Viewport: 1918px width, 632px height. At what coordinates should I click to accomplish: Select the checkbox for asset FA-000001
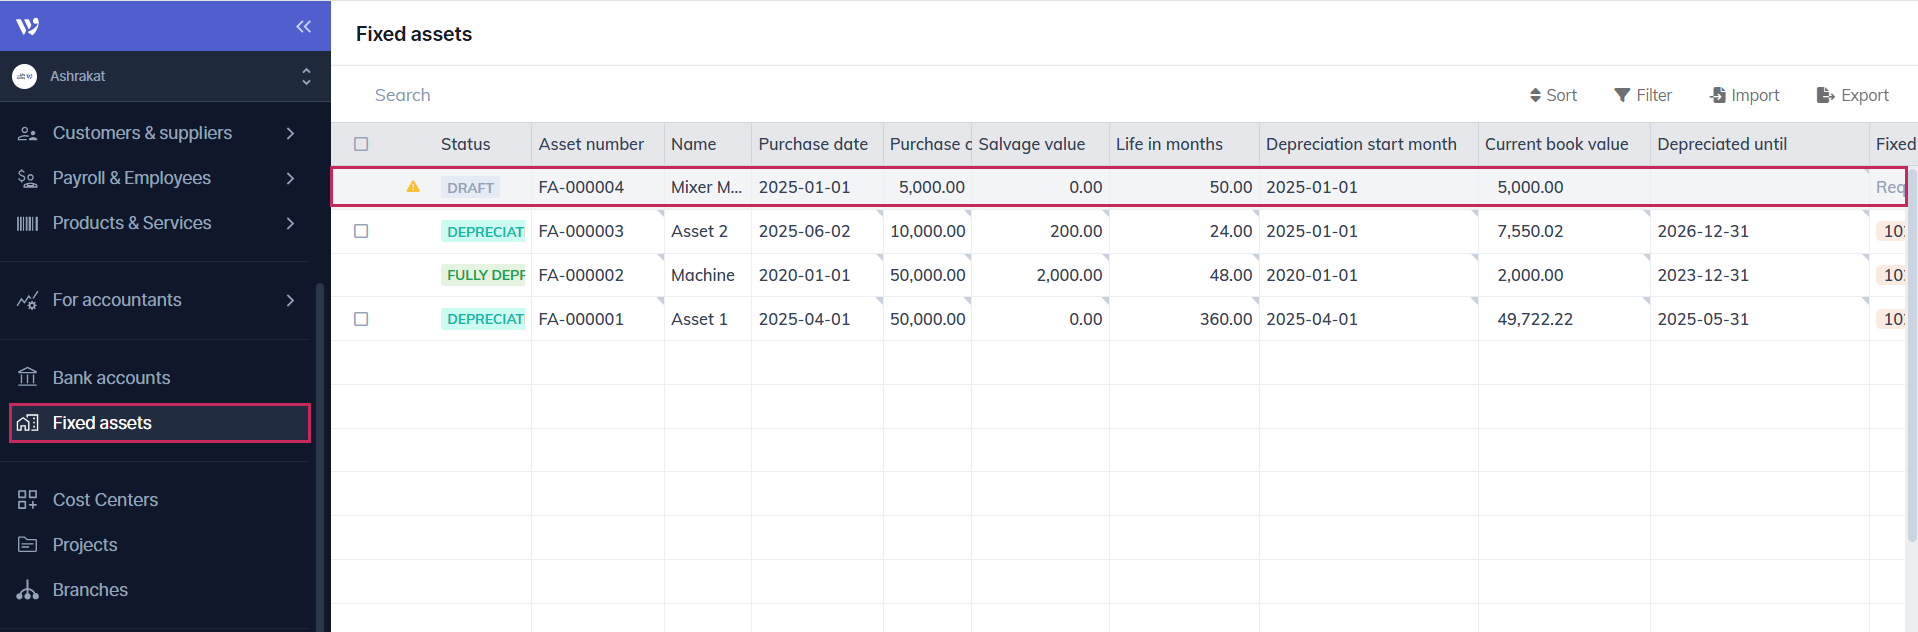click(x=361, y=319)
